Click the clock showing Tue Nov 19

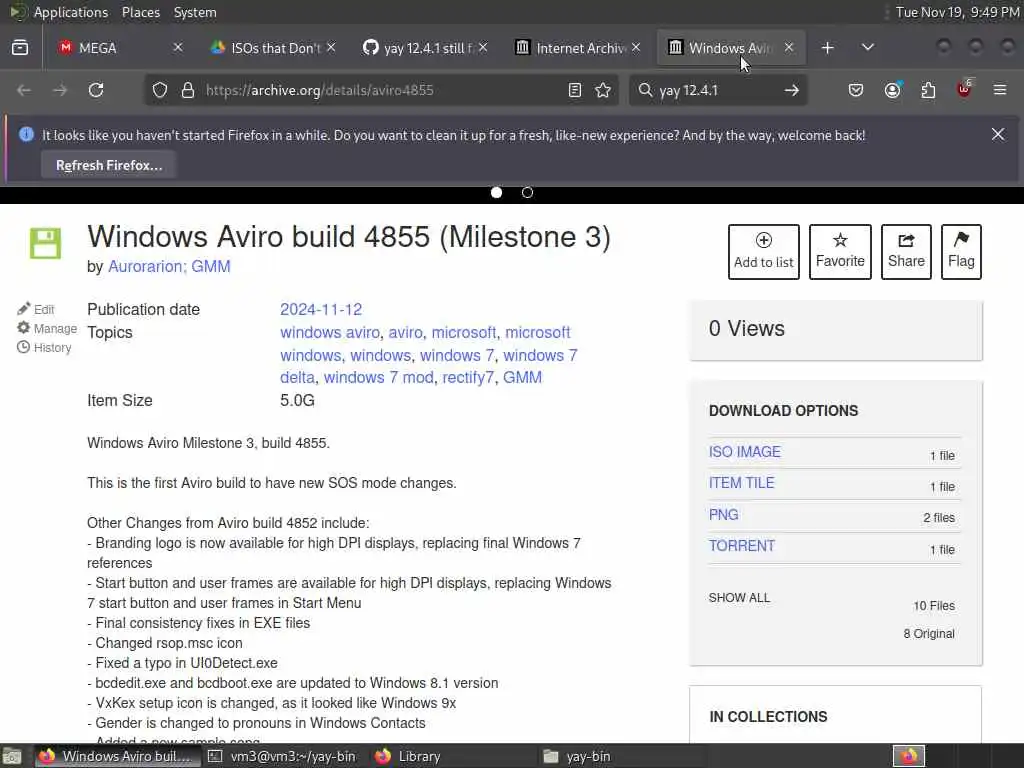pyautogui.click(x=957, y=12)
